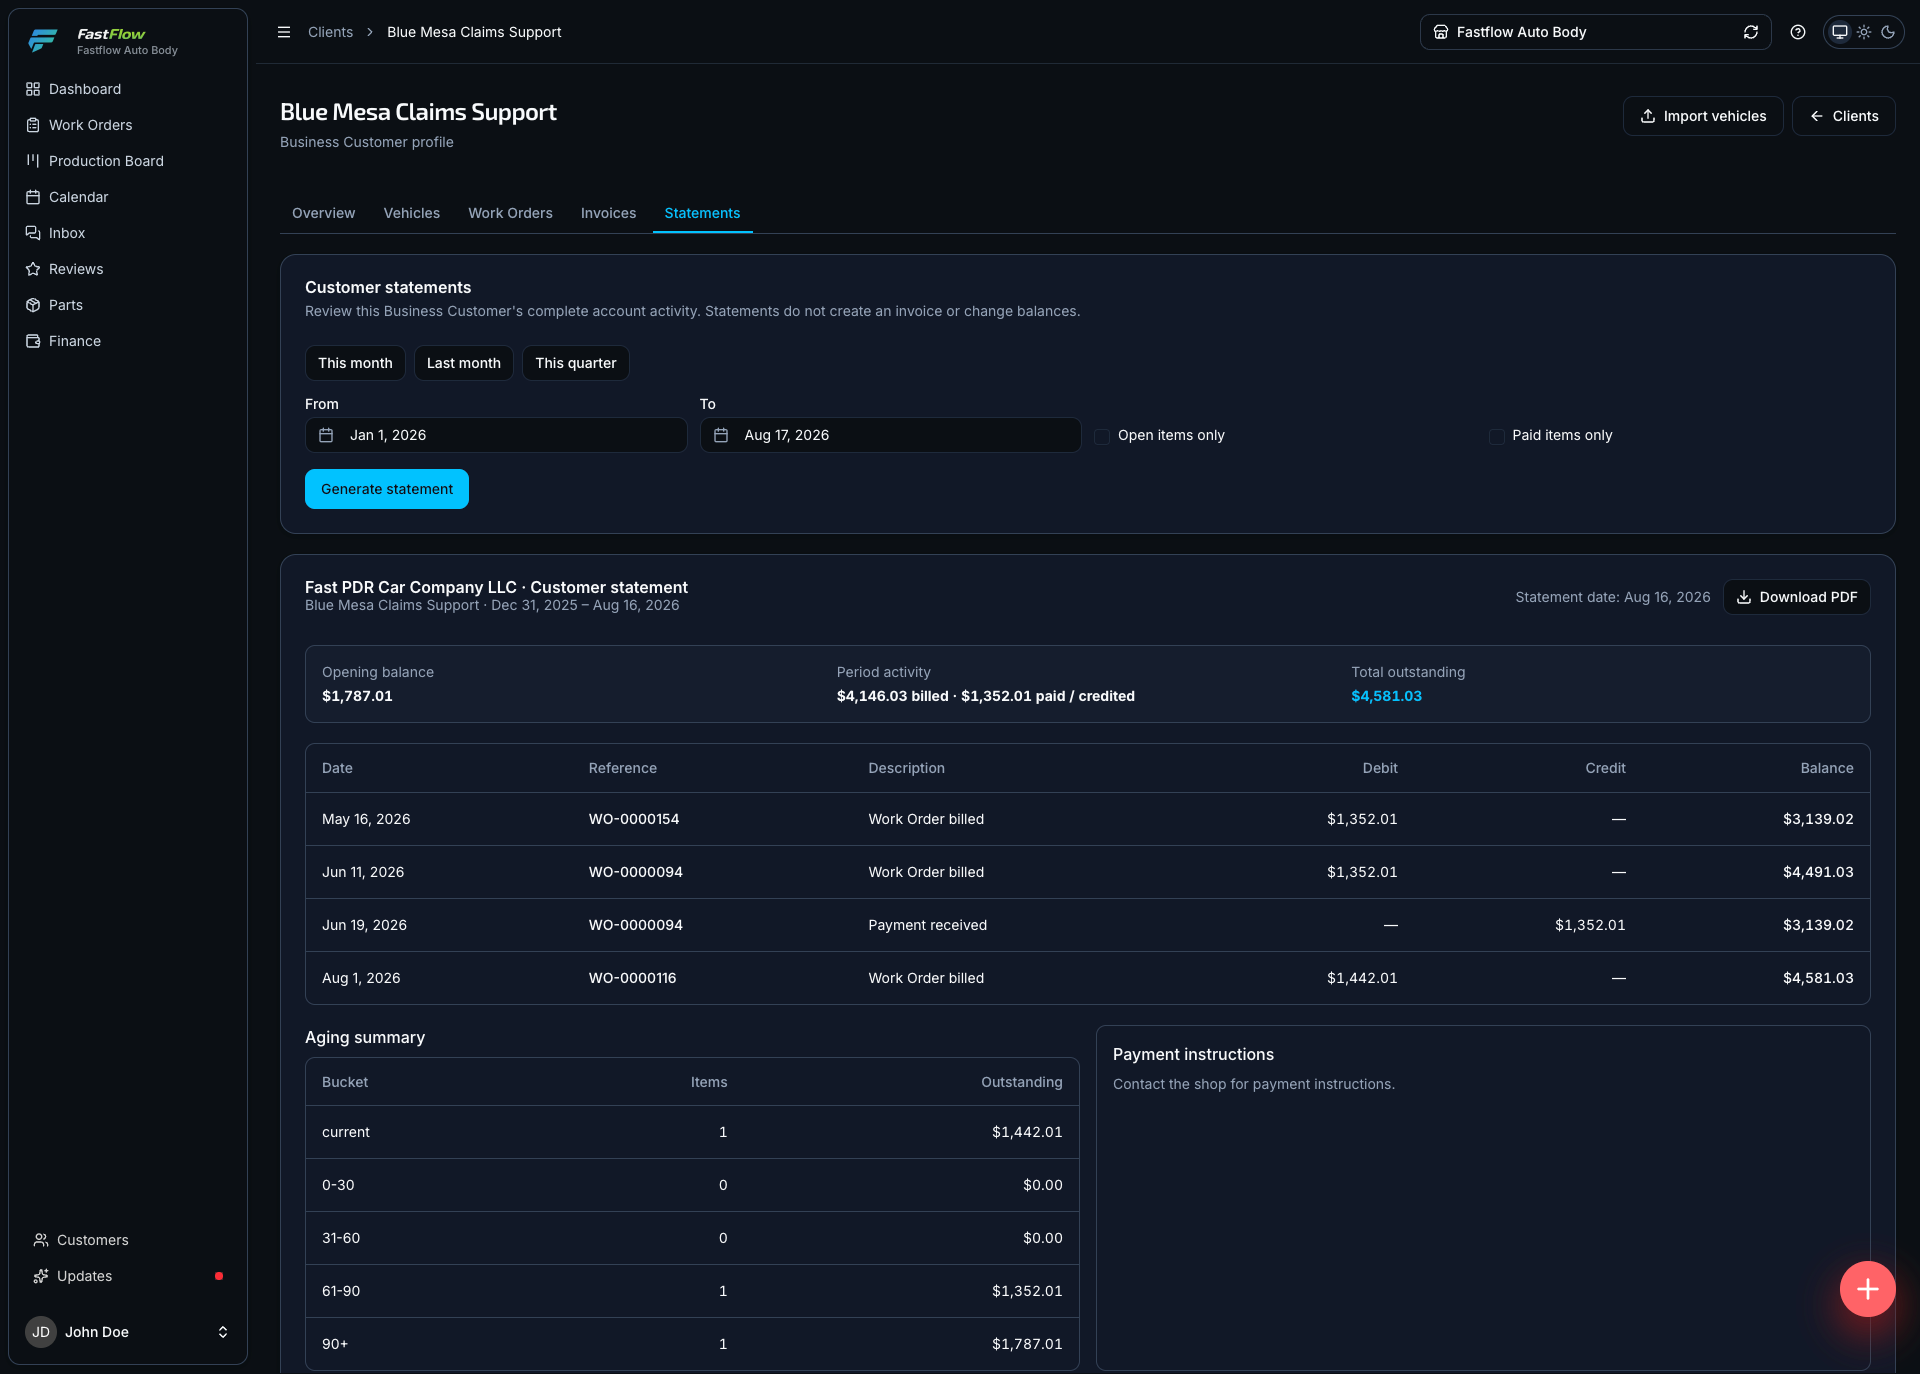Click Generate statement button
The height and width of the screenshot is (1374, 1920).
tap(387, 489)
